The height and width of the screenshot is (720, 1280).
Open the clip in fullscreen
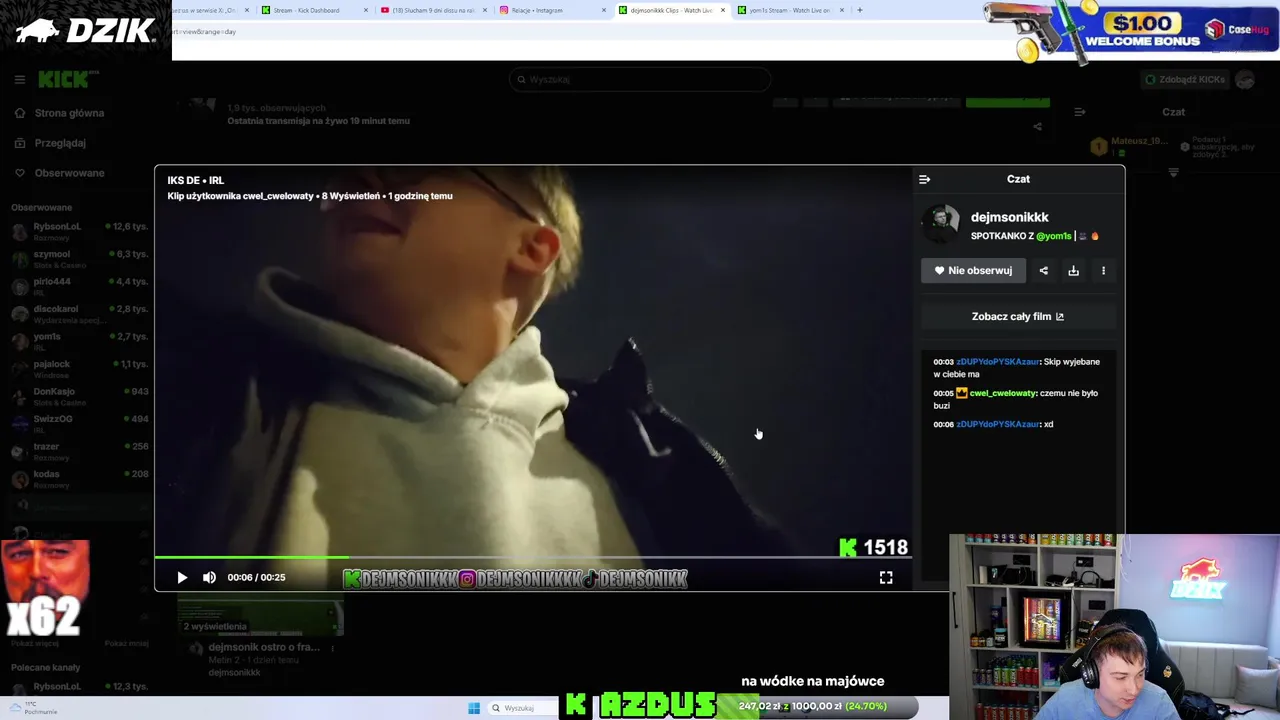click(886, 577)
